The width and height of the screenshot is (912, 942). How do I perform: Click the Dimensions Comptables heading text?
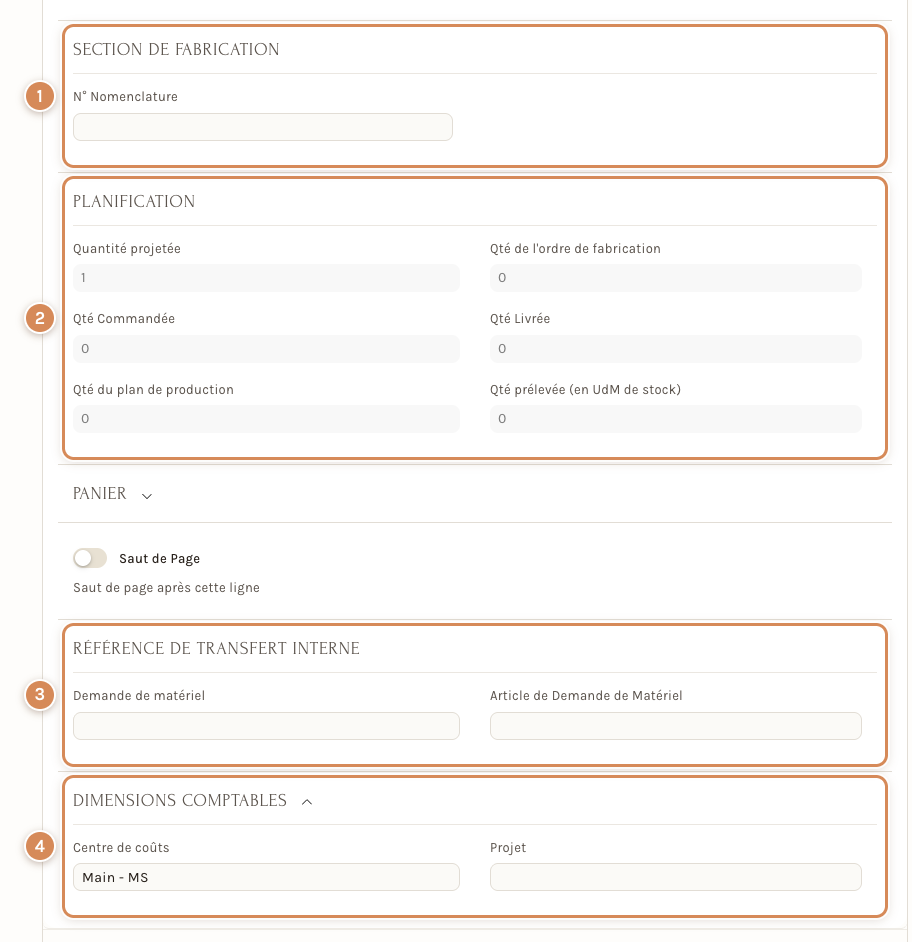[x=180, y=800]
